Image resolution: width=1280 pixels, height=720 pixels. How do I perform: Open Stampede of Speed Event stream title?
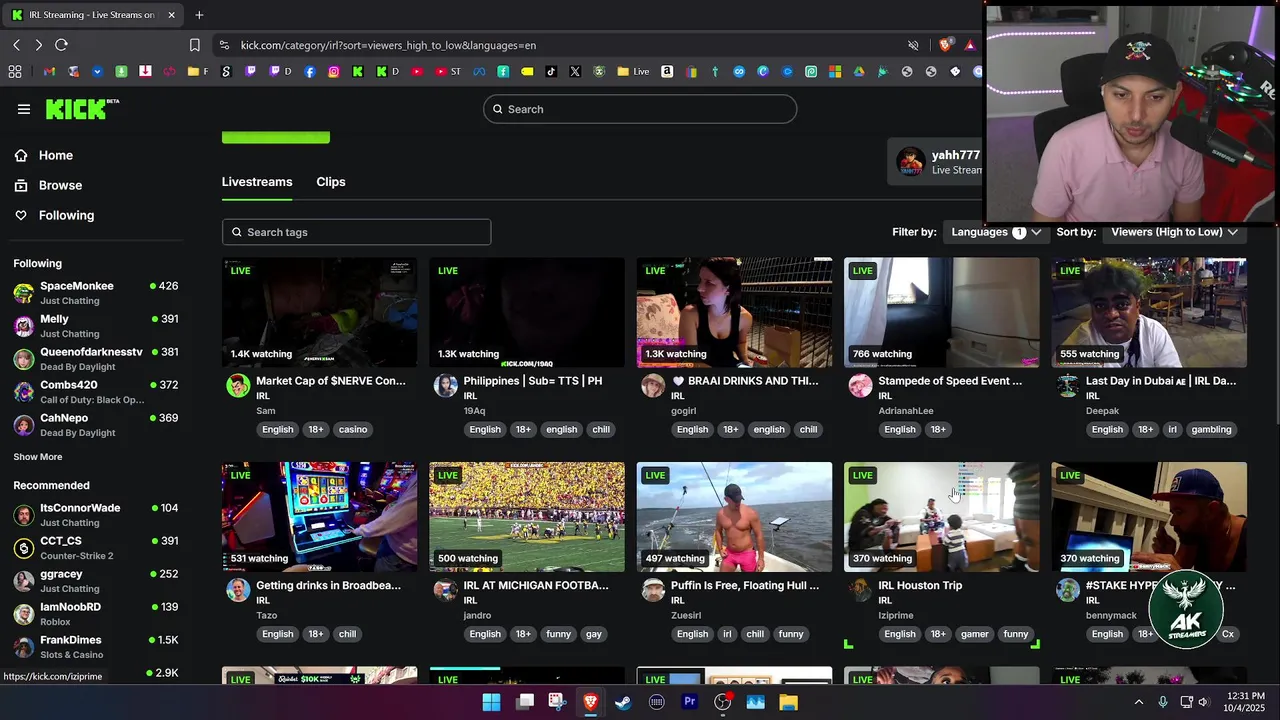click(x=950, y=381)
